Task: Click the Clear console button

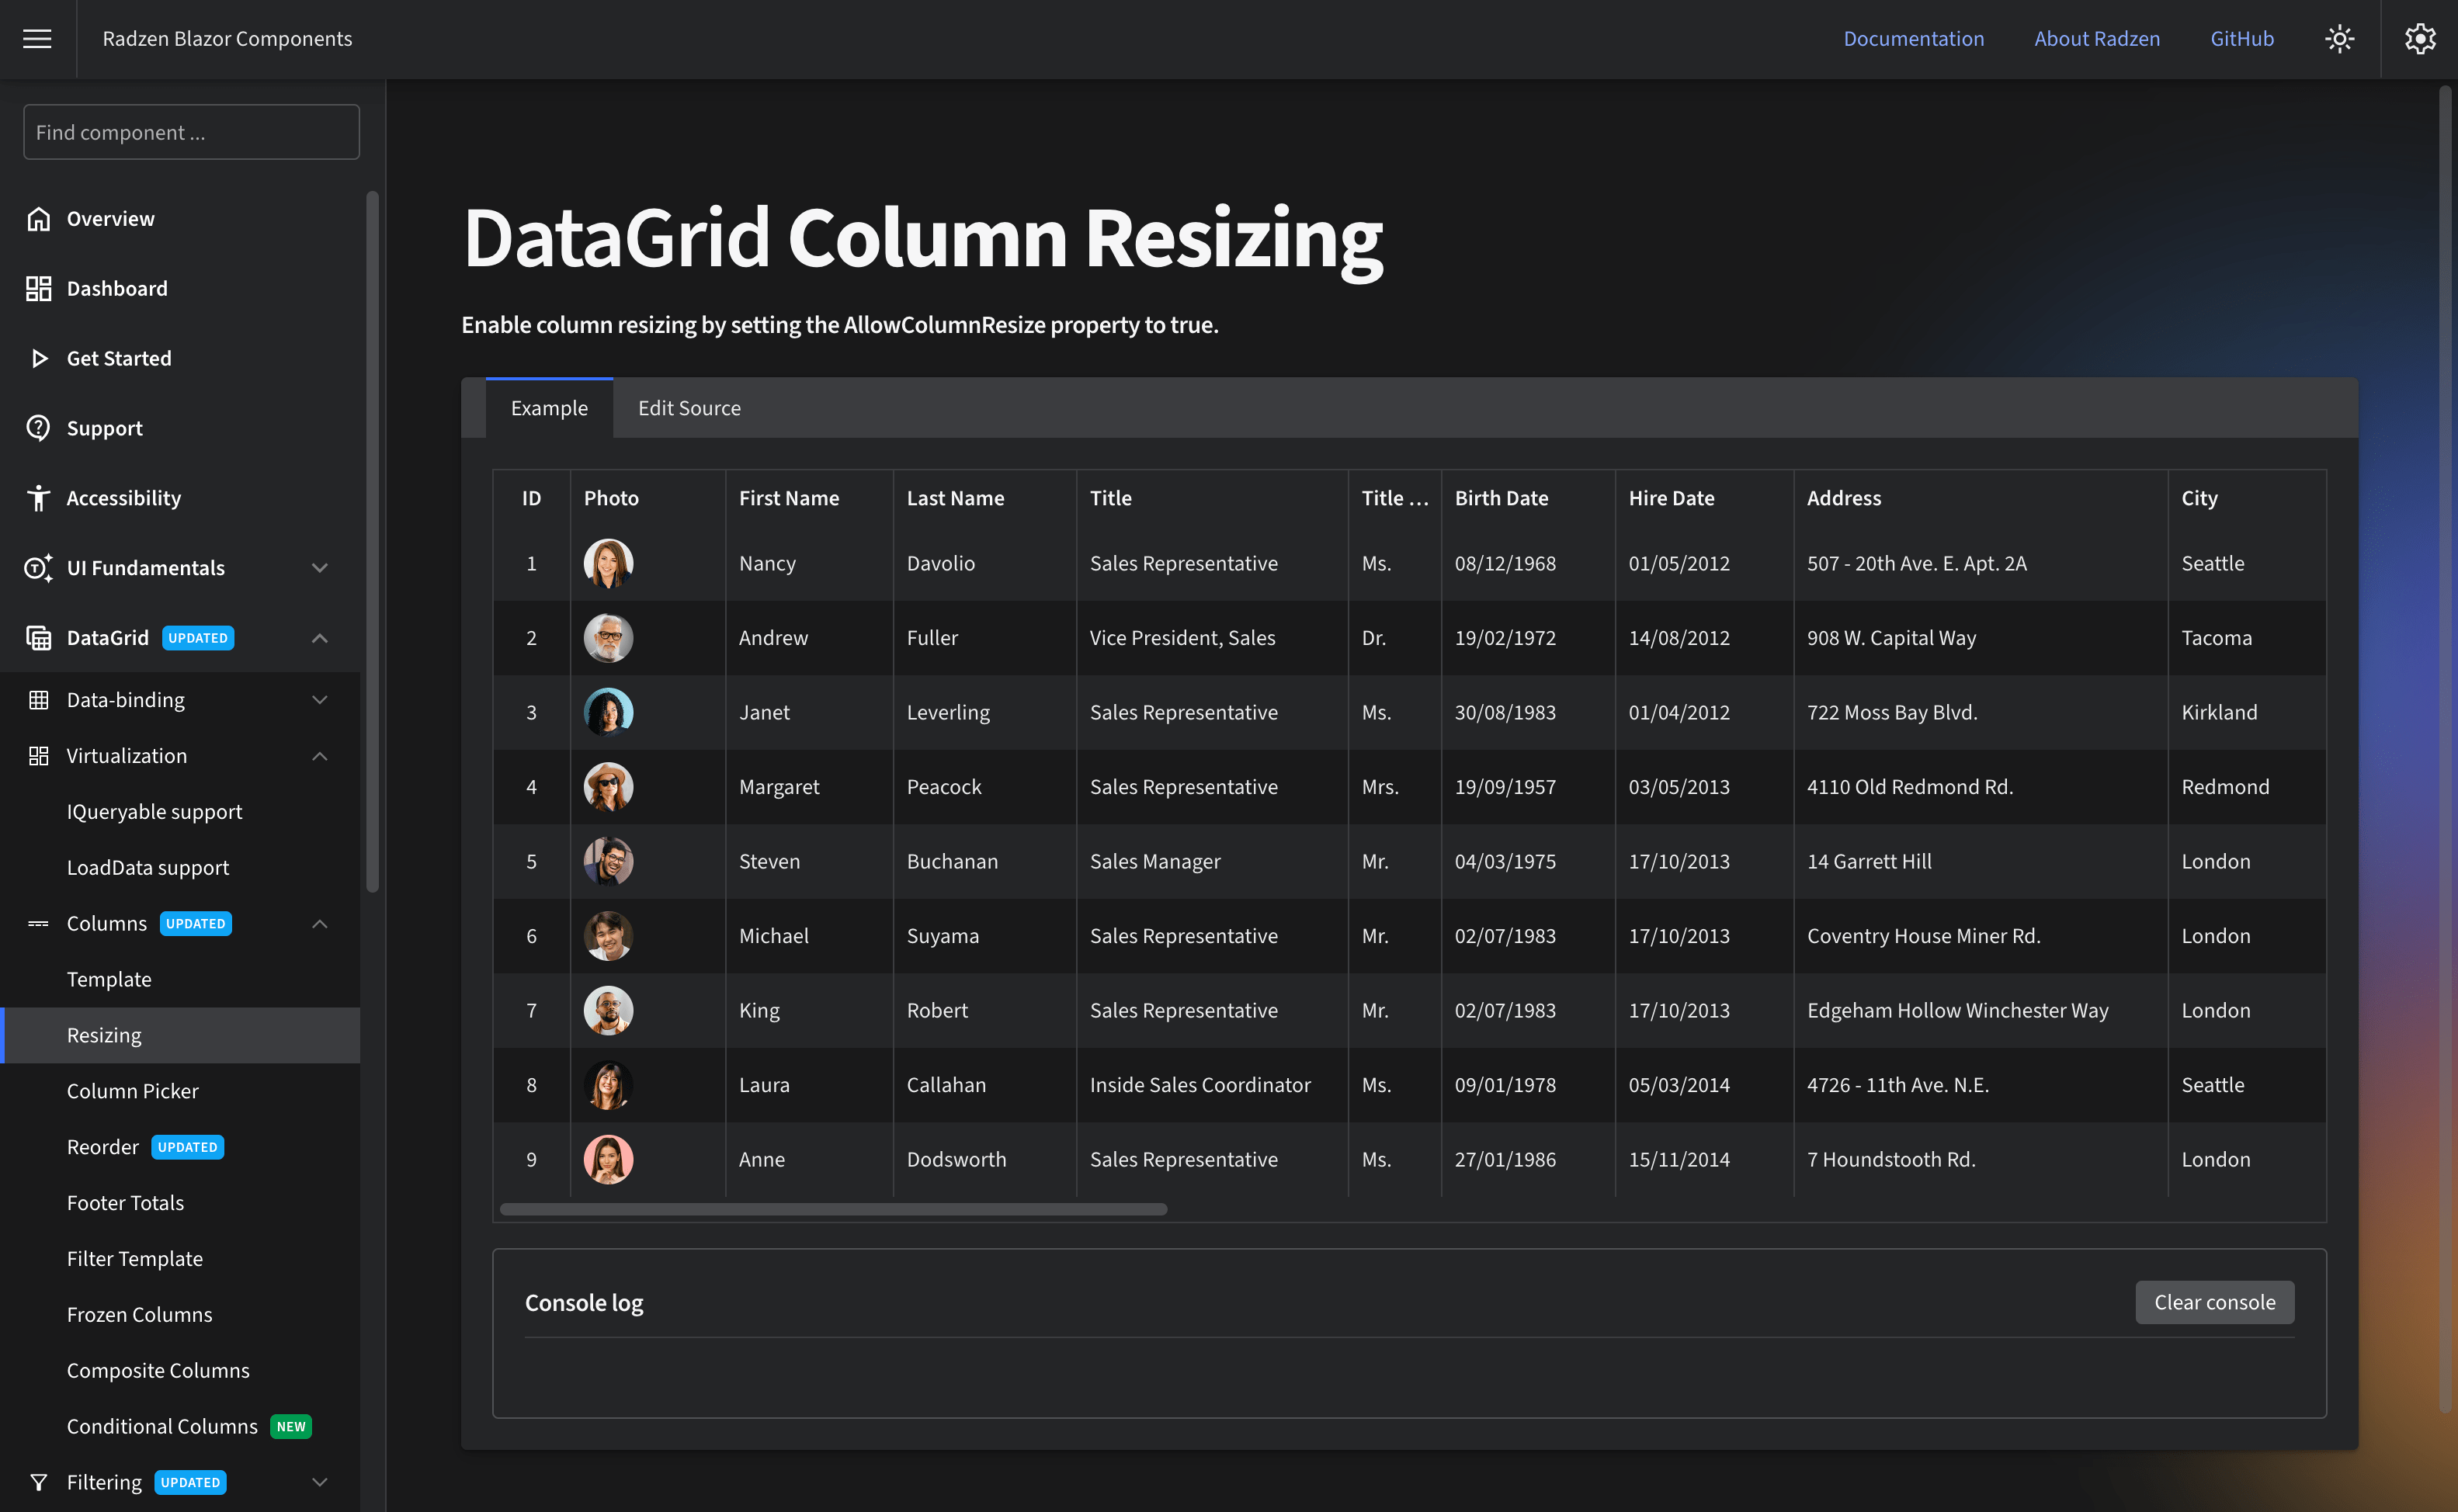Action: (x=2214, y=1302)
